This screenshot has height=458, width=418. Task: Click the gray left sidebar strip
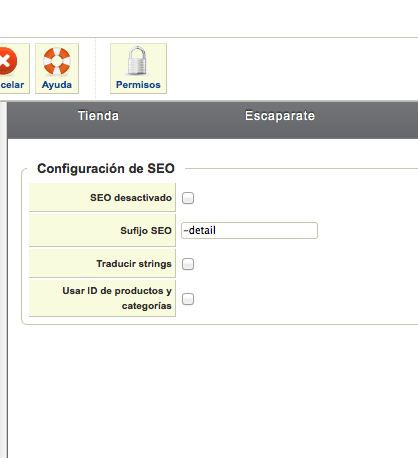[3, 280]
